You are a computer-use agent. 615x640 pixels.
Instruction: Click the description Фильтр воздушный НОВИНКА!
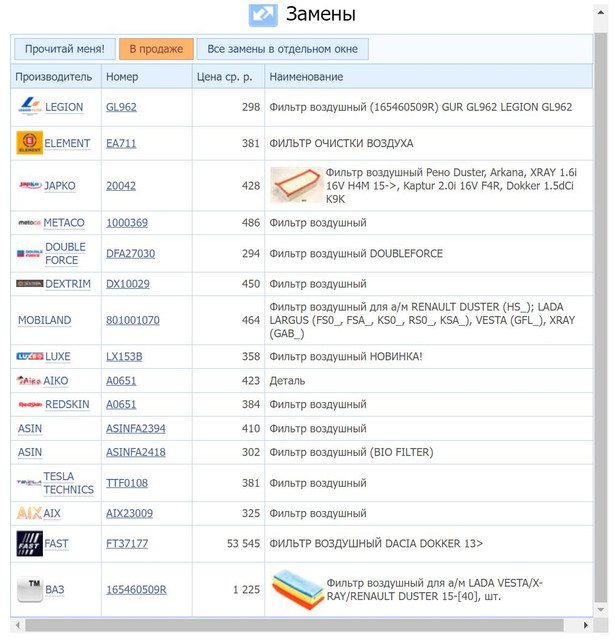[346, 356]
